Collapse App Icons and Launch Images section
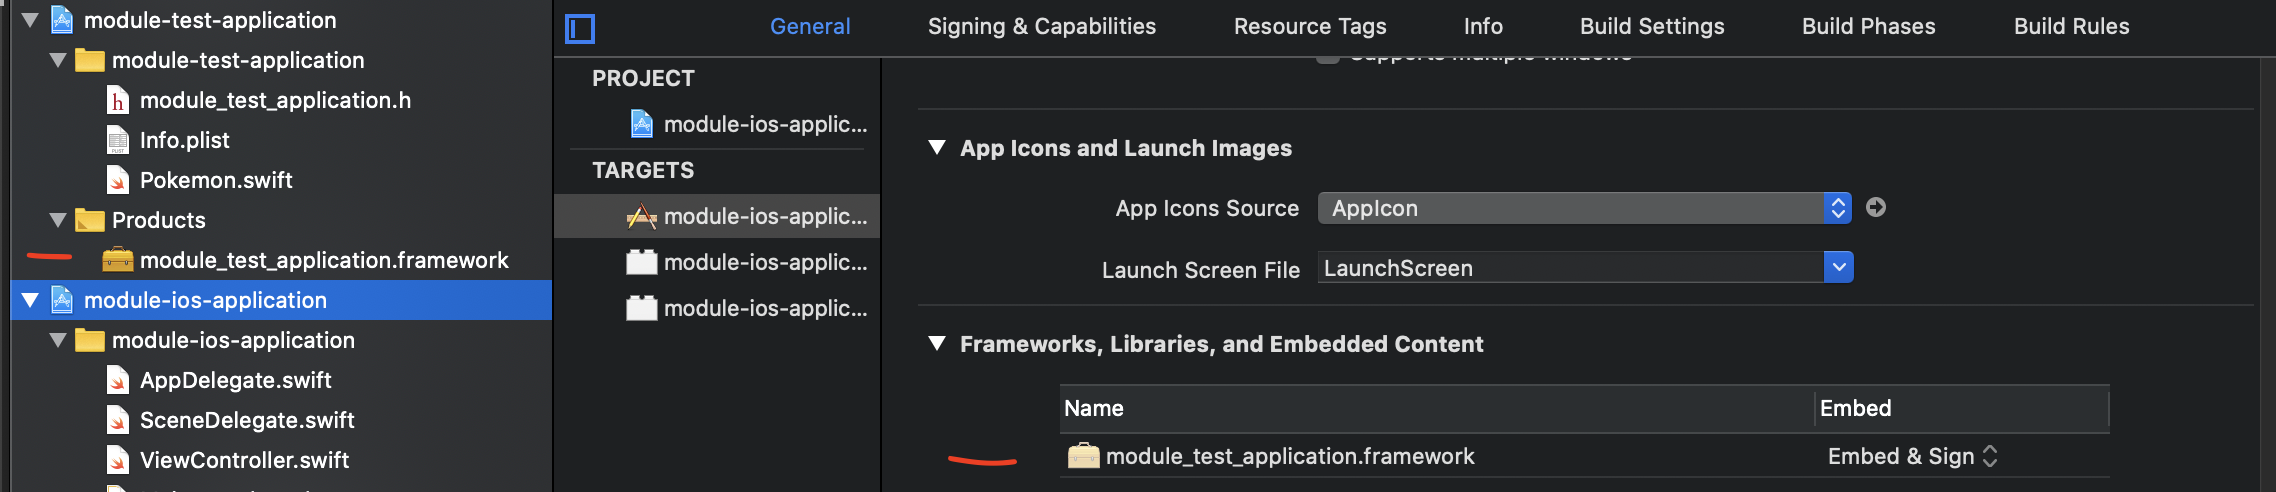Screen dimensions: 2276x492 (937, 148)
